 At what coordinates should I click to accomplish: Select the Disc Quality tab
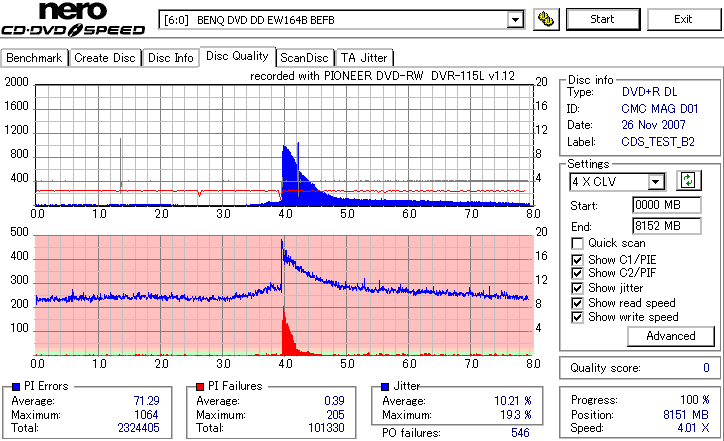point(237,56)
